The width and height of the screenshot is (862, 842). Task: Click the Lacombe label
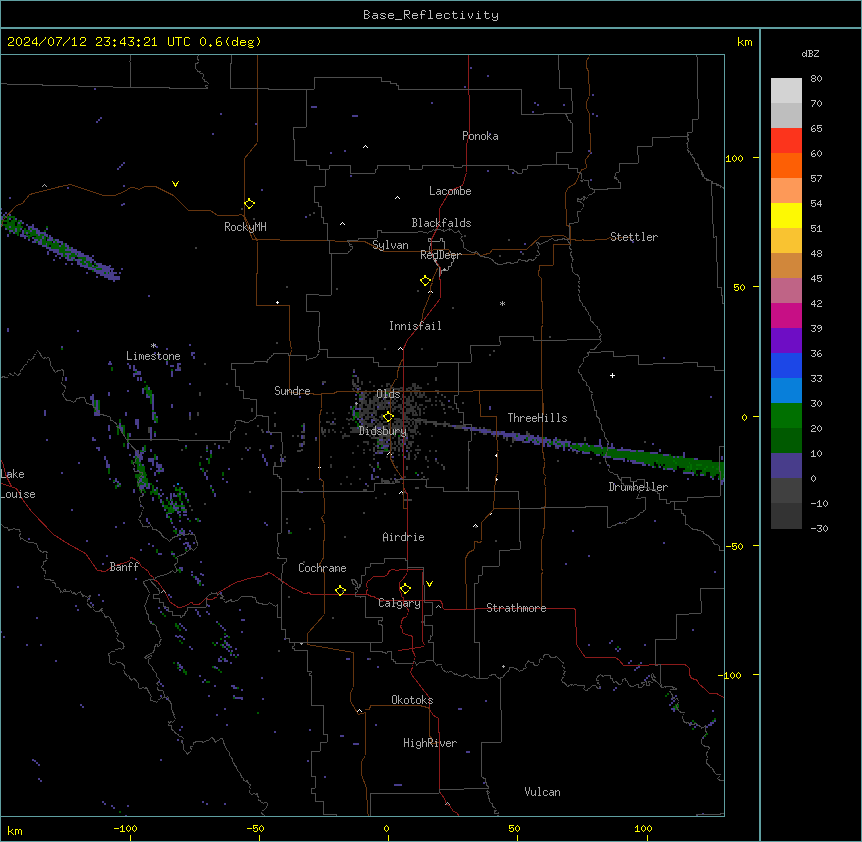point(450,191)
